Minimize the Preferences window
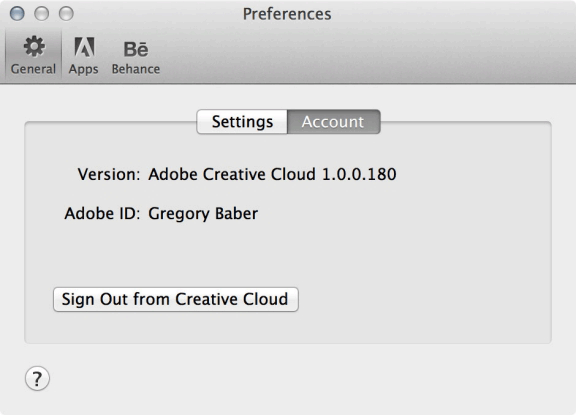Image resolution: width=576 pixels, height=415 pixels. [42, 14]
